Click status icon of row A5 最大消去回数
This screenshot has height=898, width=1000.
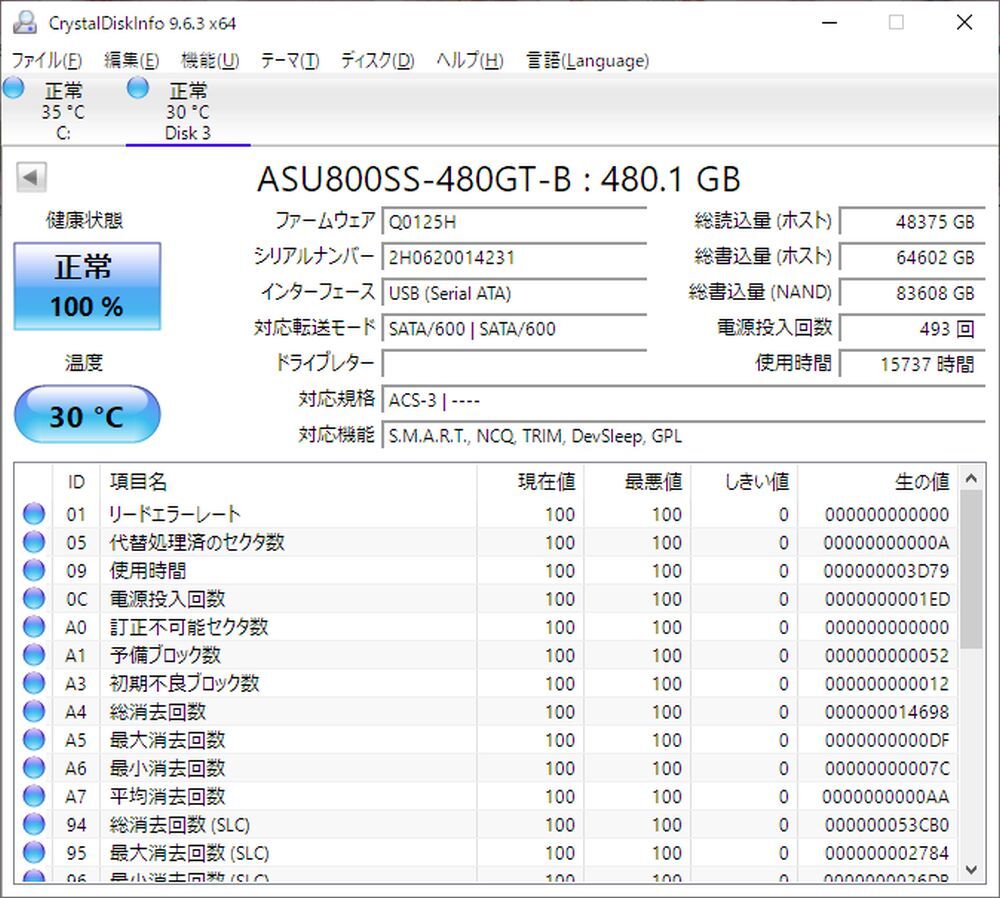(34, 739)
